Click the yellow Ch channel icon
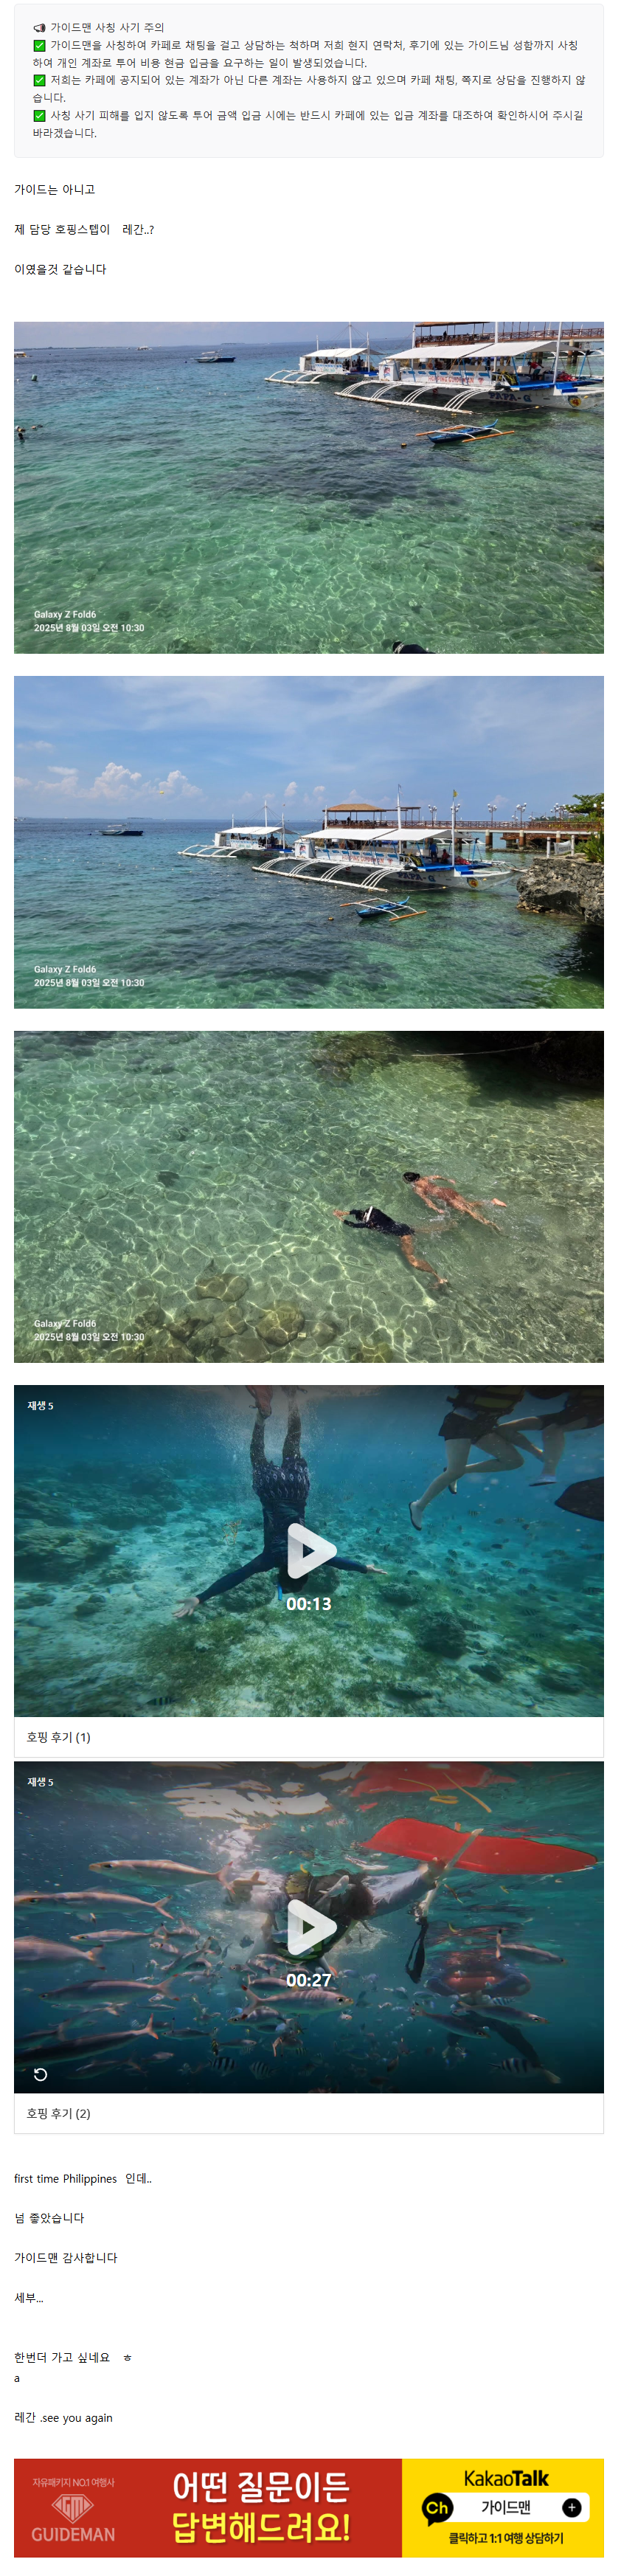The image size is (621, 2576). pyautogui.click(x=437, y=2507)
